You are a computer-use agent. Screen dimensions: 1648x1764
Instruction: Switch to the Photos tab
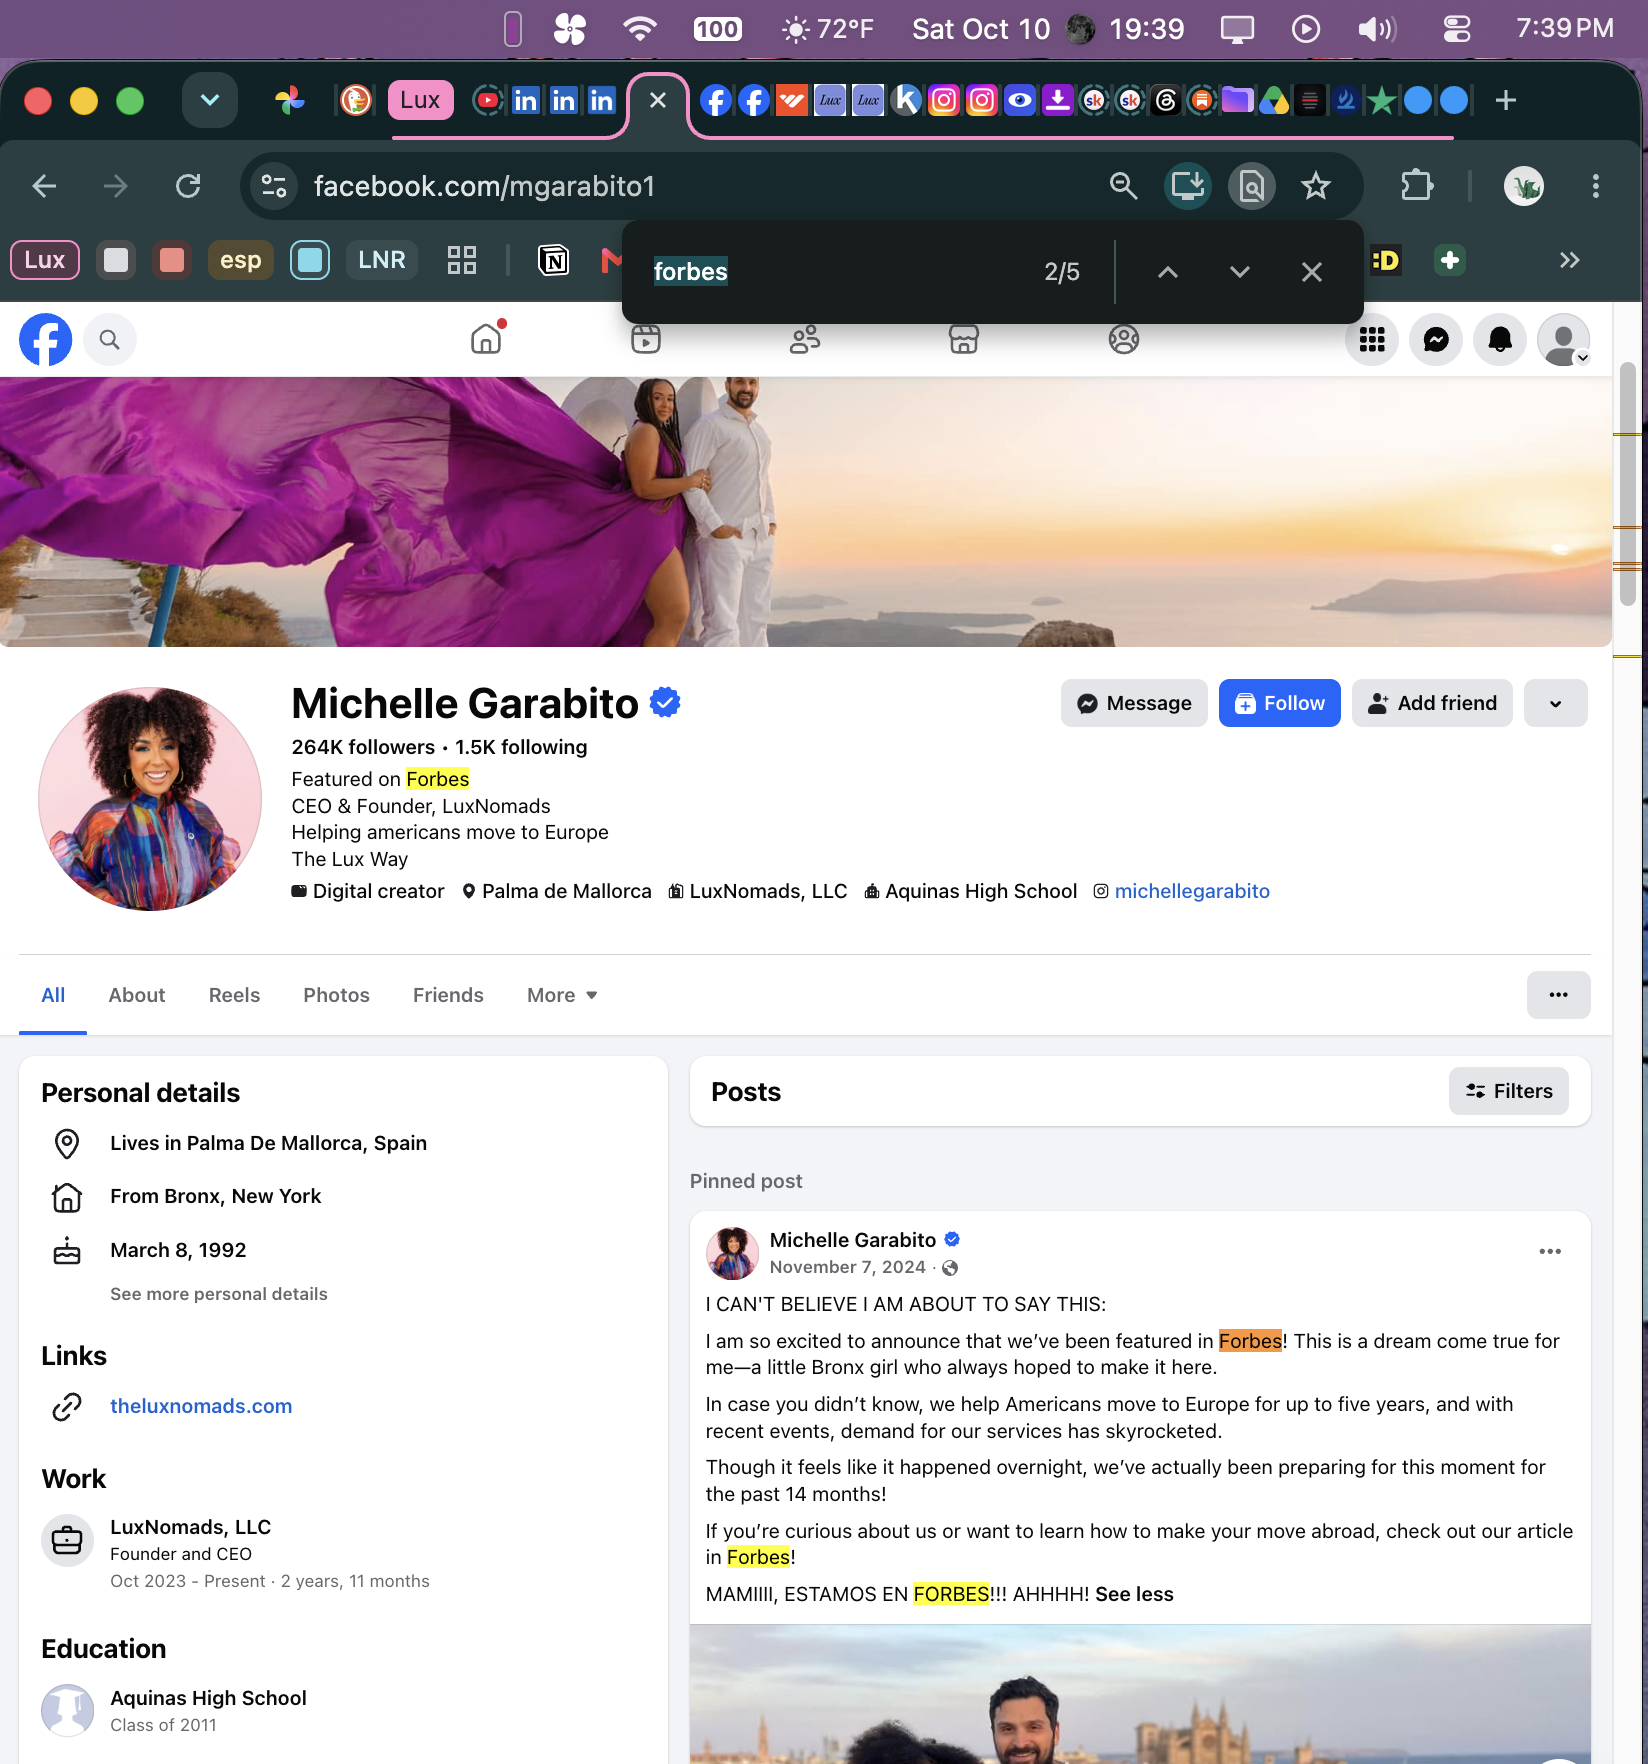click(336, 995)
